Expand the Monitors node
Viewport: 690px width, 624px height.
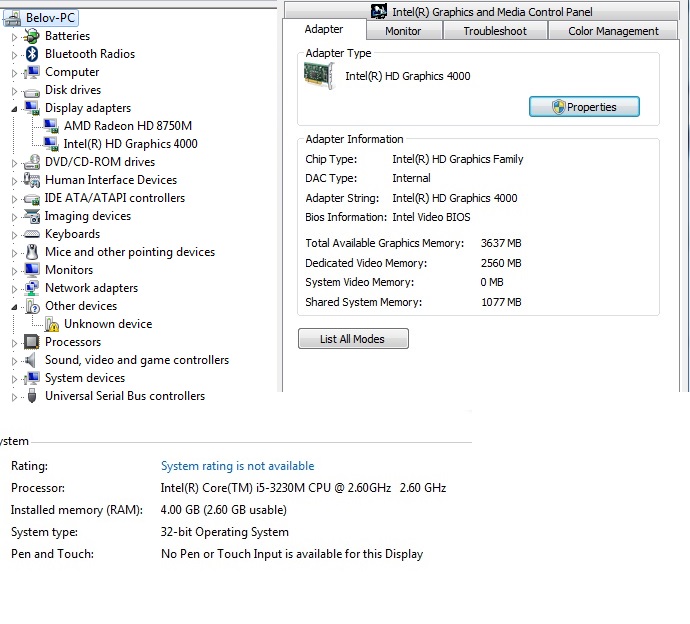click(14, 271)
